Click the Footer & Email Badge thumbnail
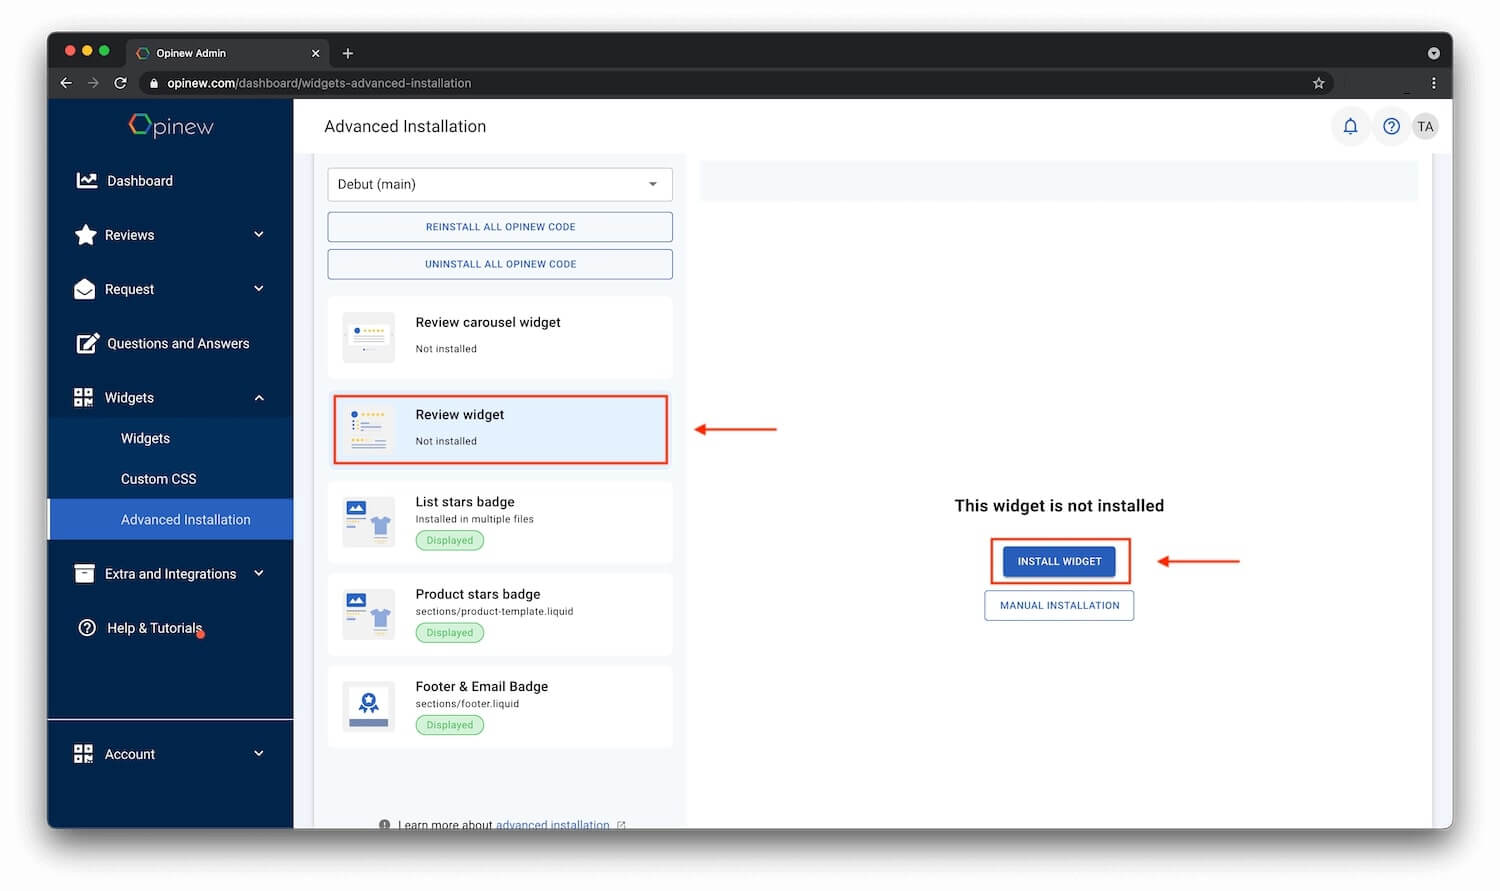Screen dimensions: 1500x891 tap(368, 707)
